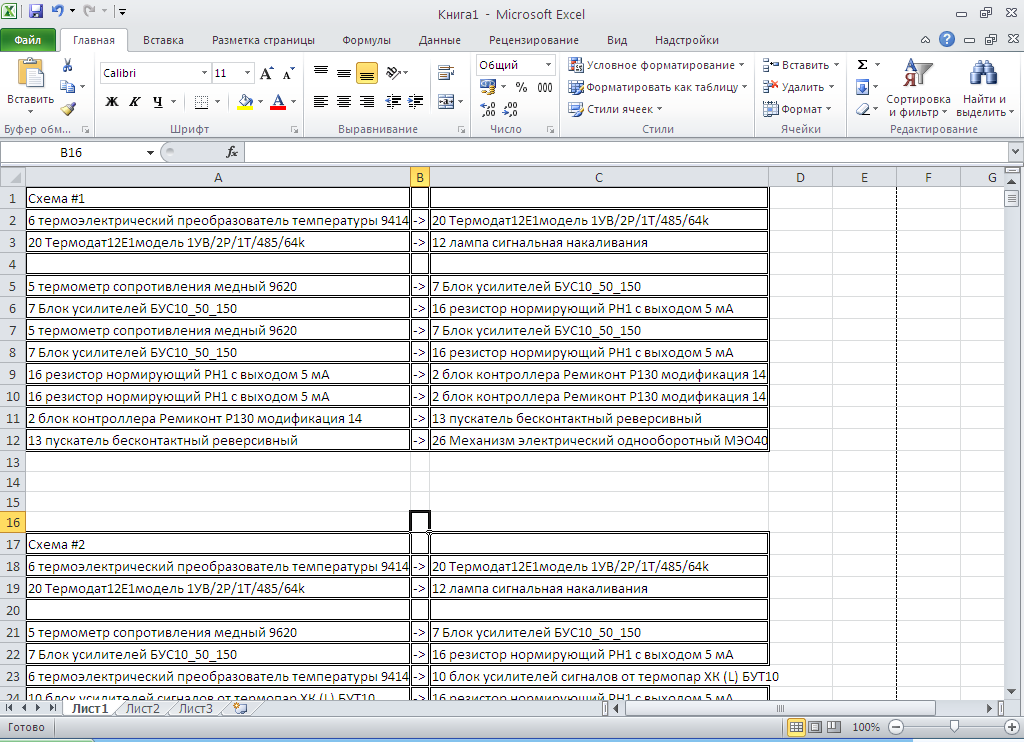Screen dimensions: 1024x742
Task: Switch to Рецензирование tab
Action: click(x=534, y=40)
